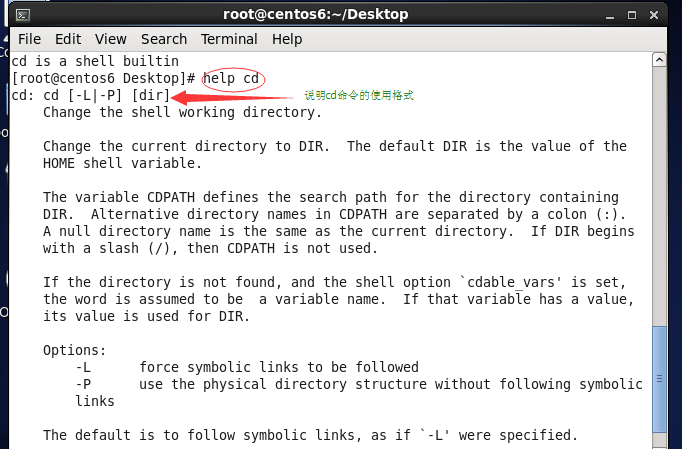Click the red arrow annotation

(233, 97)
